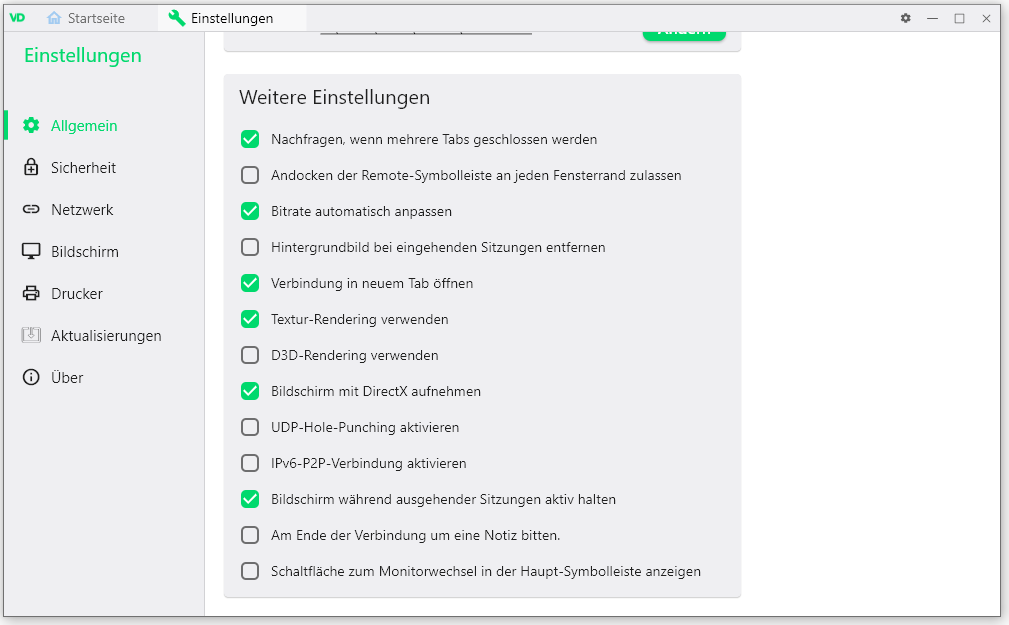Uncheck Bildschirm mit DirectX aufnehmen
Image resolution: width=1009 pixels, height=625 pixels.
point(250,391)
